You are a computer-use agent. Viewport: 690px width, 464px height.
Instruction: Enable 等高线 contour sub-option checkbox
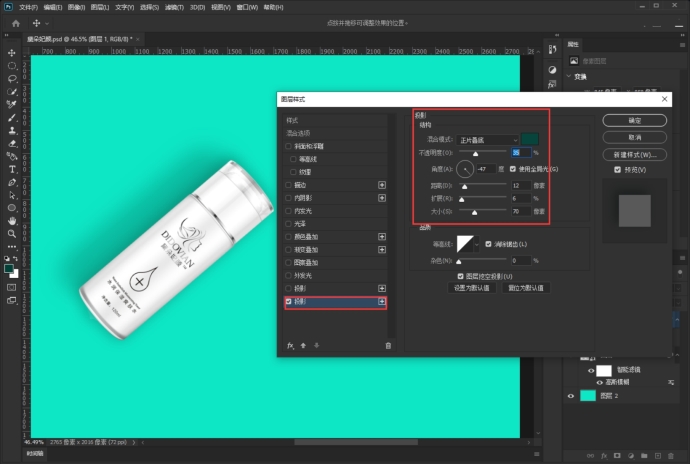pos(294,159)
